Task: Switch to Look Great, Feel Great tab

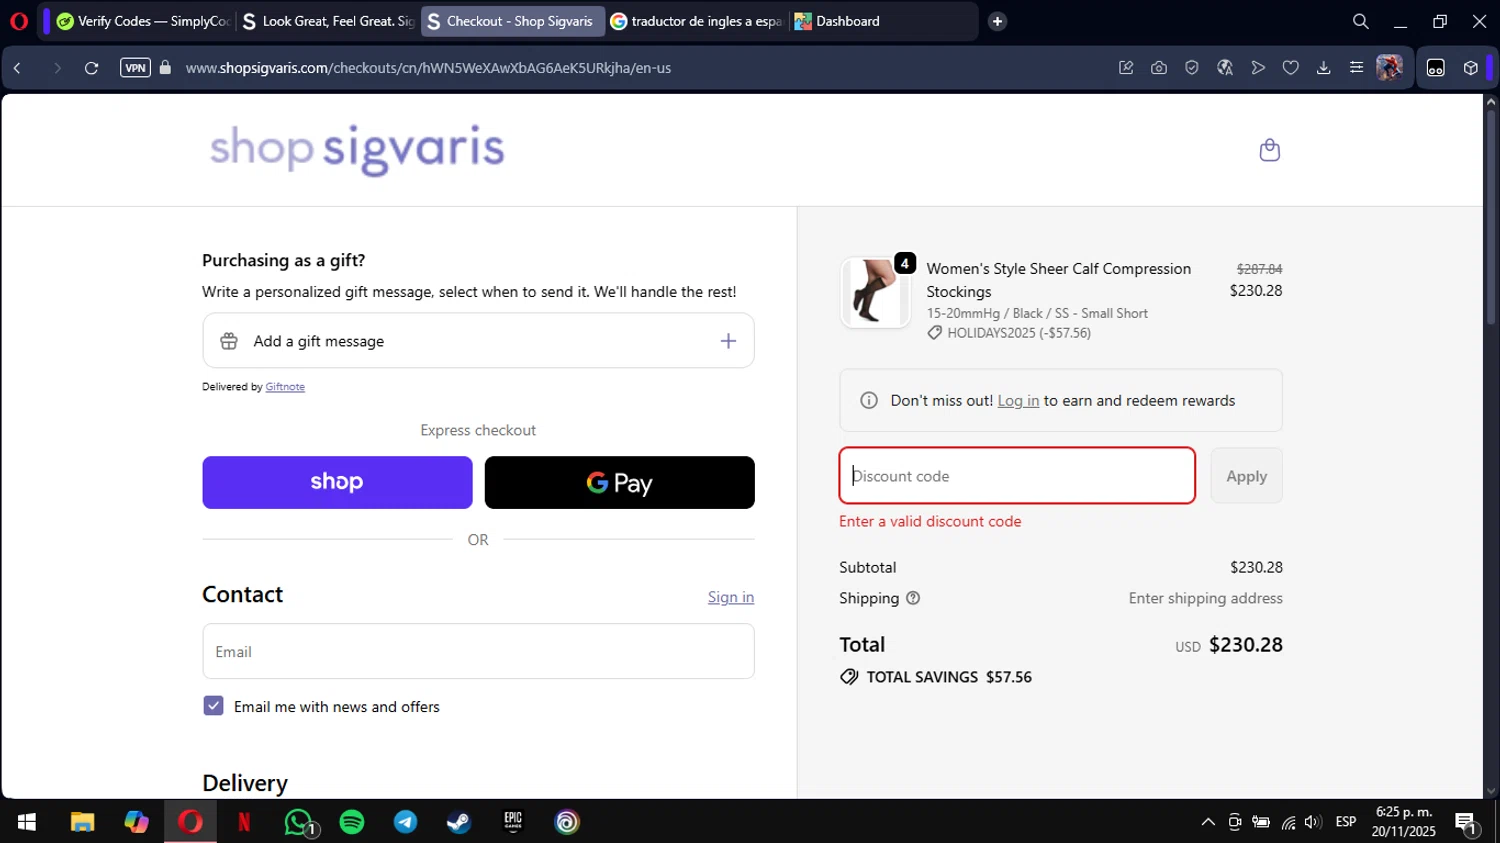Action: (328, 21)
